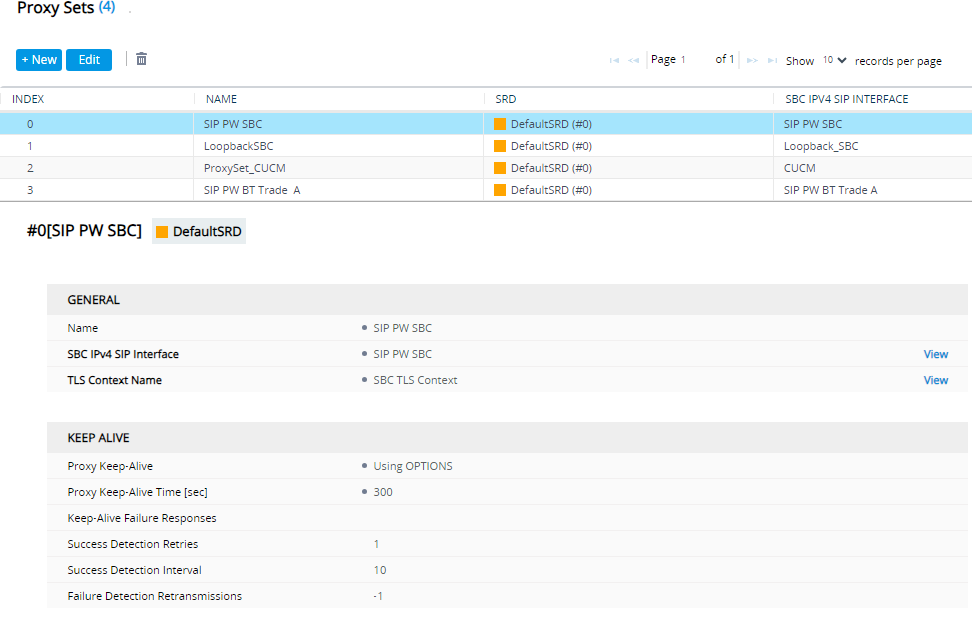
Task: Sort table by INDEX column header
Action: [28, 99]
